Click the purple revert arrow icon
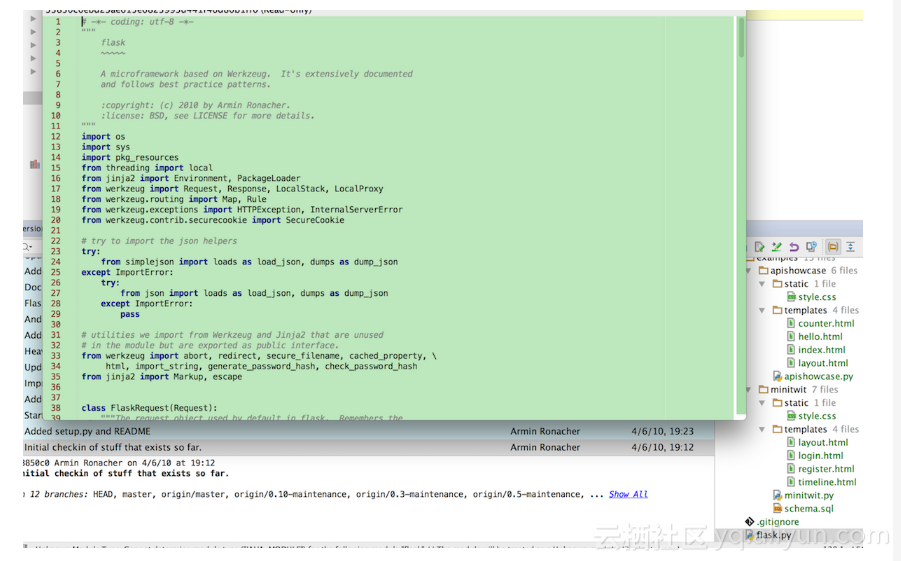The height and width of the screenshot is (561, 901). point(794,247)
